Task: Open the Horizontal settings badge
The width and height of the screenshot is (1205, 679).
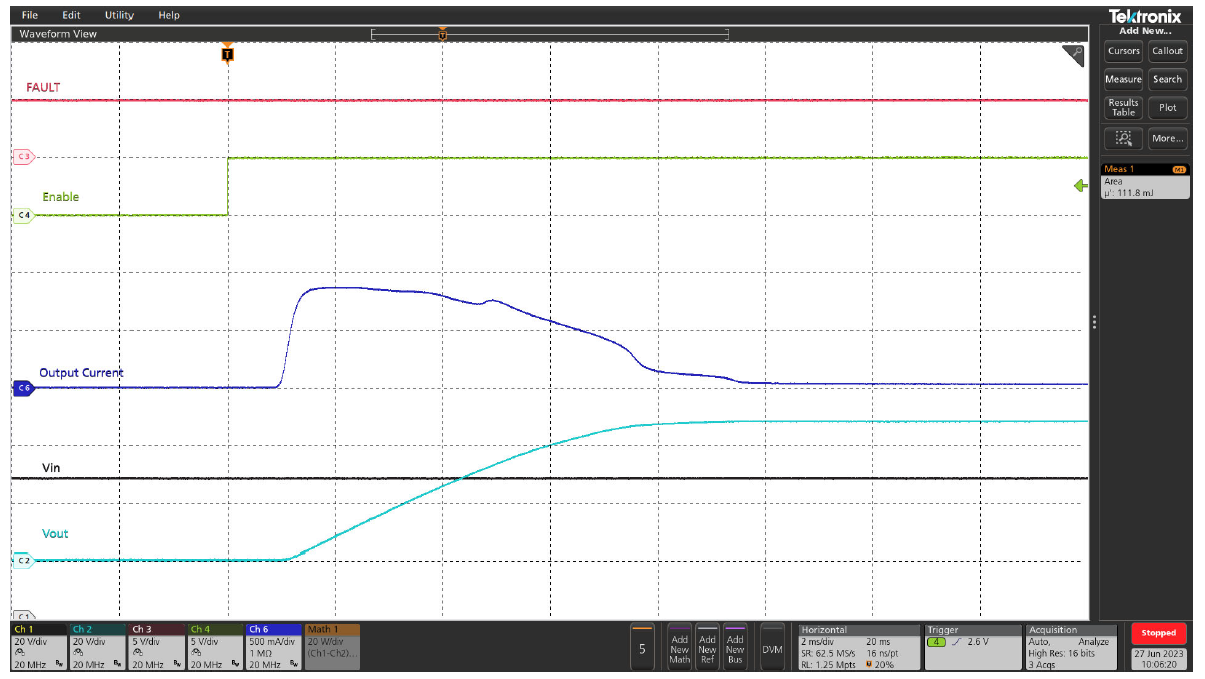Action: pyautogui.click(x=858, y=647)
